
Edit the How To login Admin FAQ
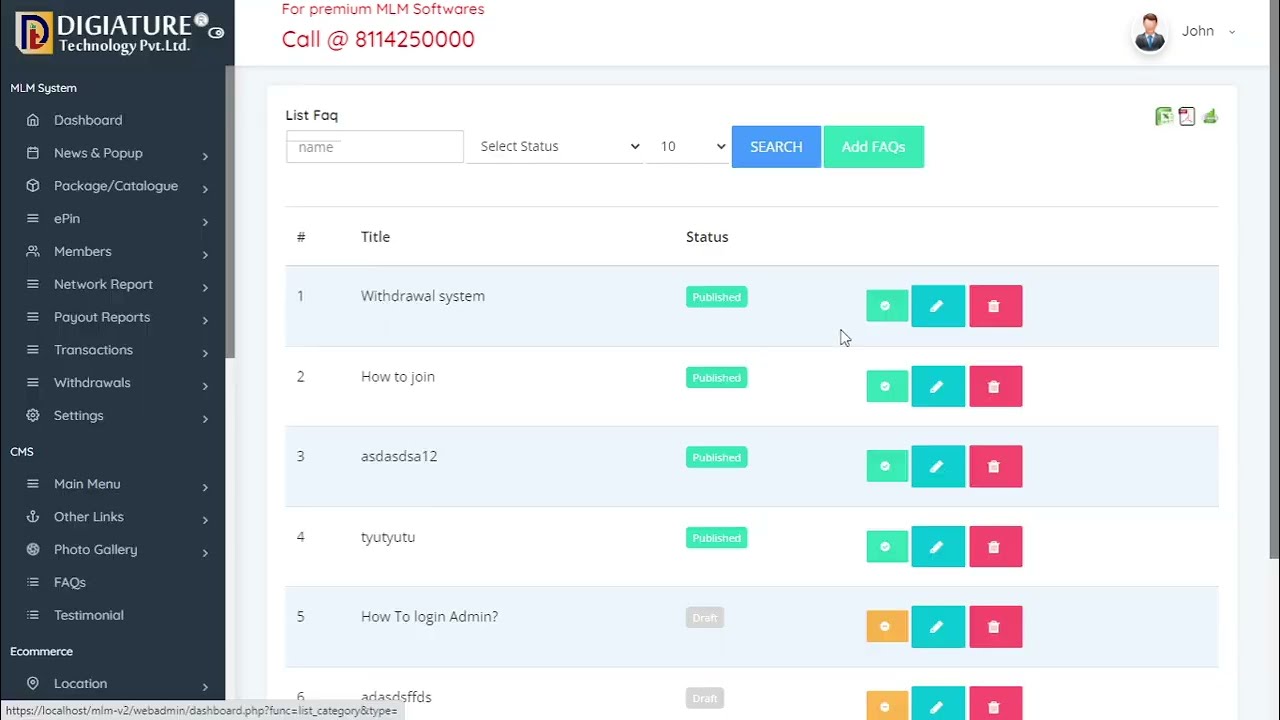click(938, 627)
